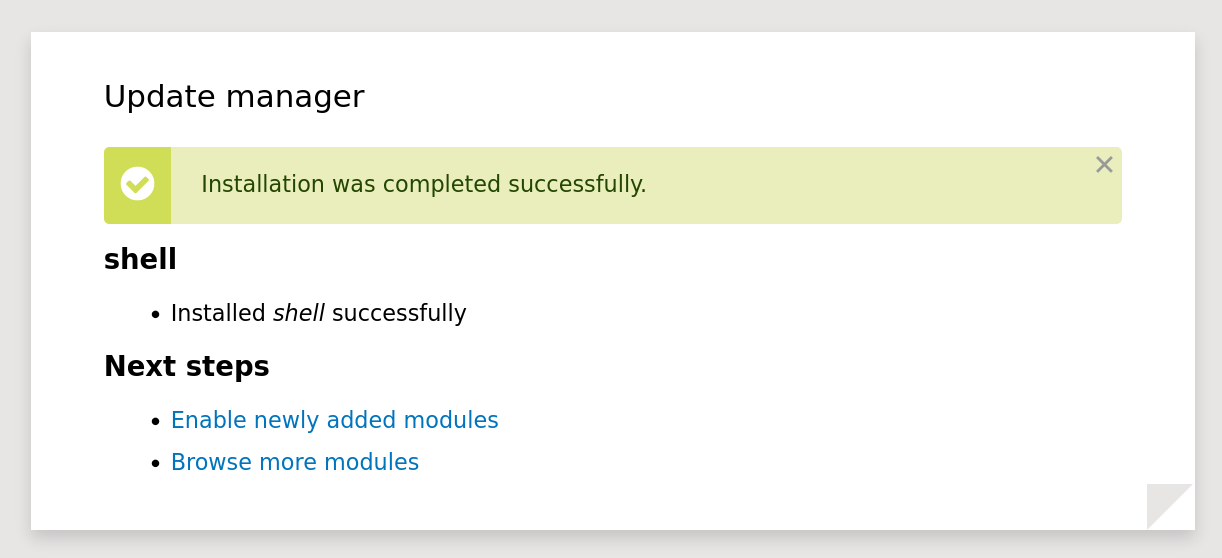Click the Installation was completed successfully text
Viewport: 1222px width, 558px height.
[x=423, y=185]
